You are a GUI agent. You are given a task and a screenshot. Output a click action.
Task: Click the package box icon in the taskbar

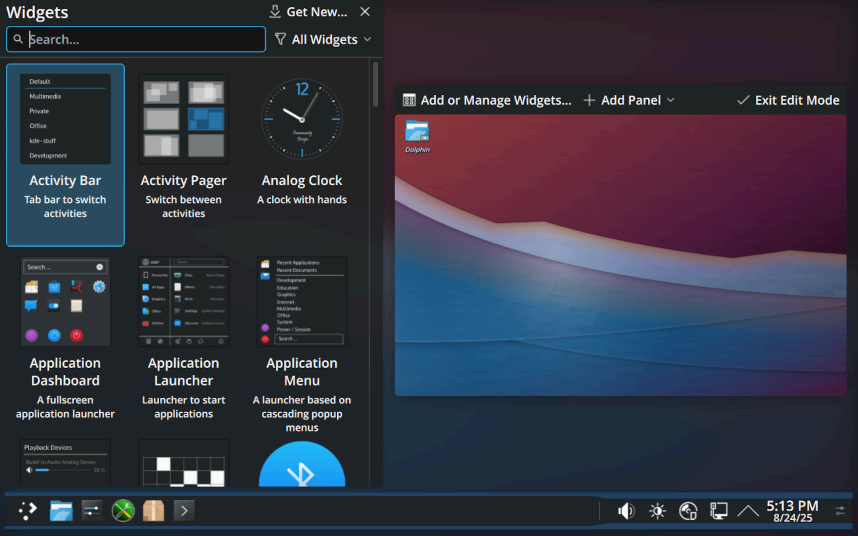[x=153, y=511]
